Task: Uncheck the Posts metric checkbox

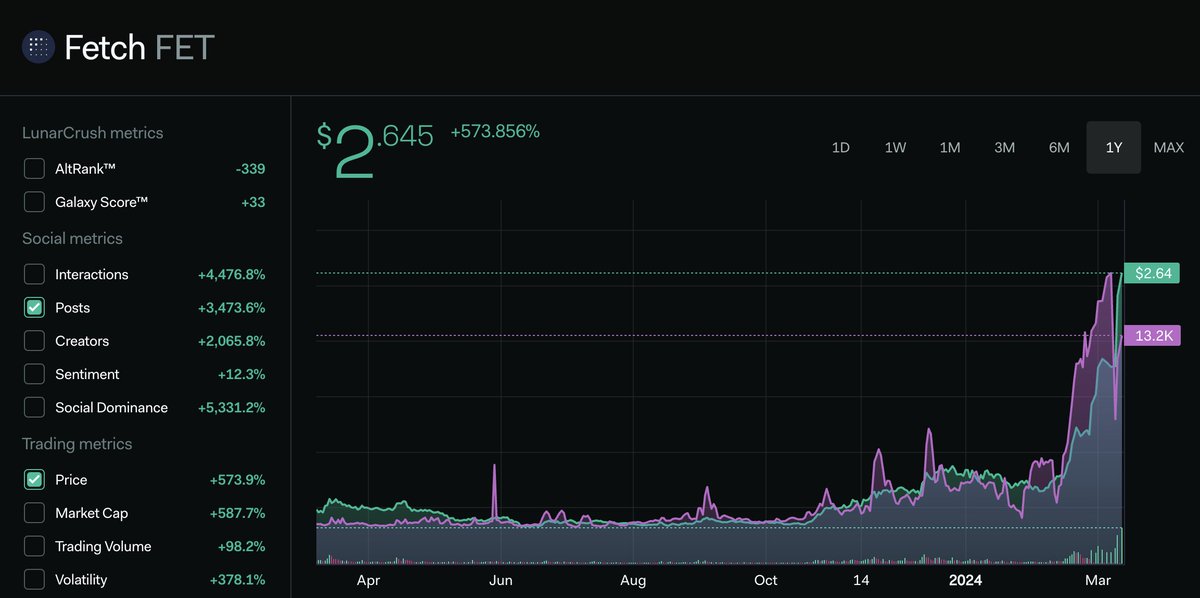Action: (x=34, y=308)
